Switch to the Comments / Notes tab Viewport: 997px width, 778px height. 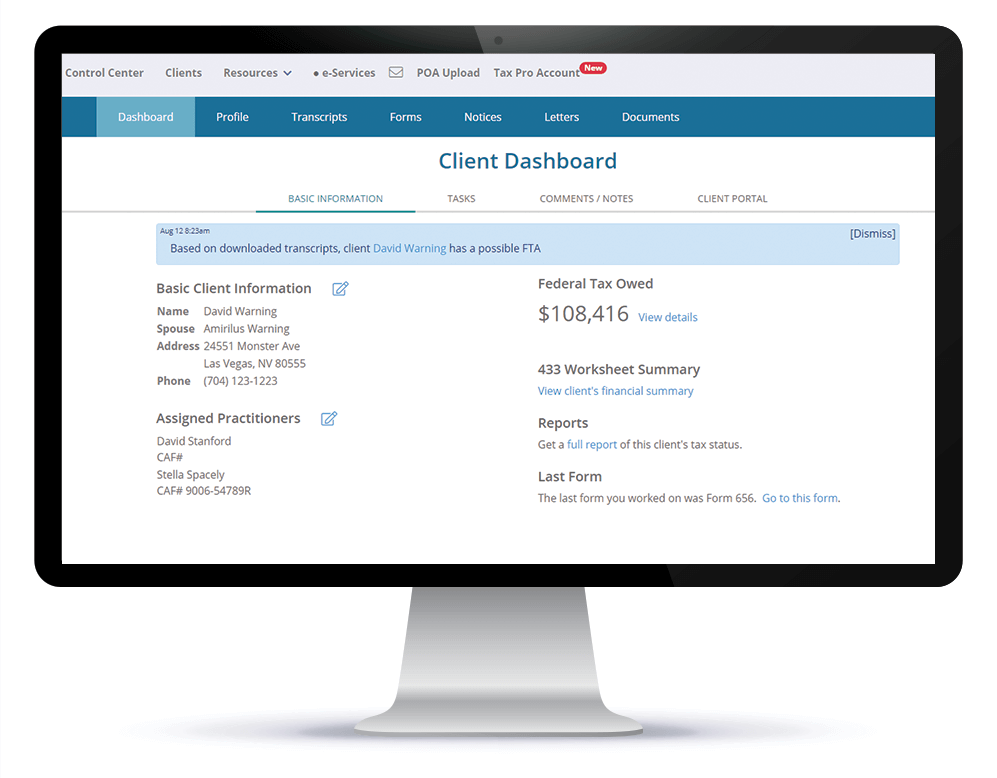coord(586,198)
